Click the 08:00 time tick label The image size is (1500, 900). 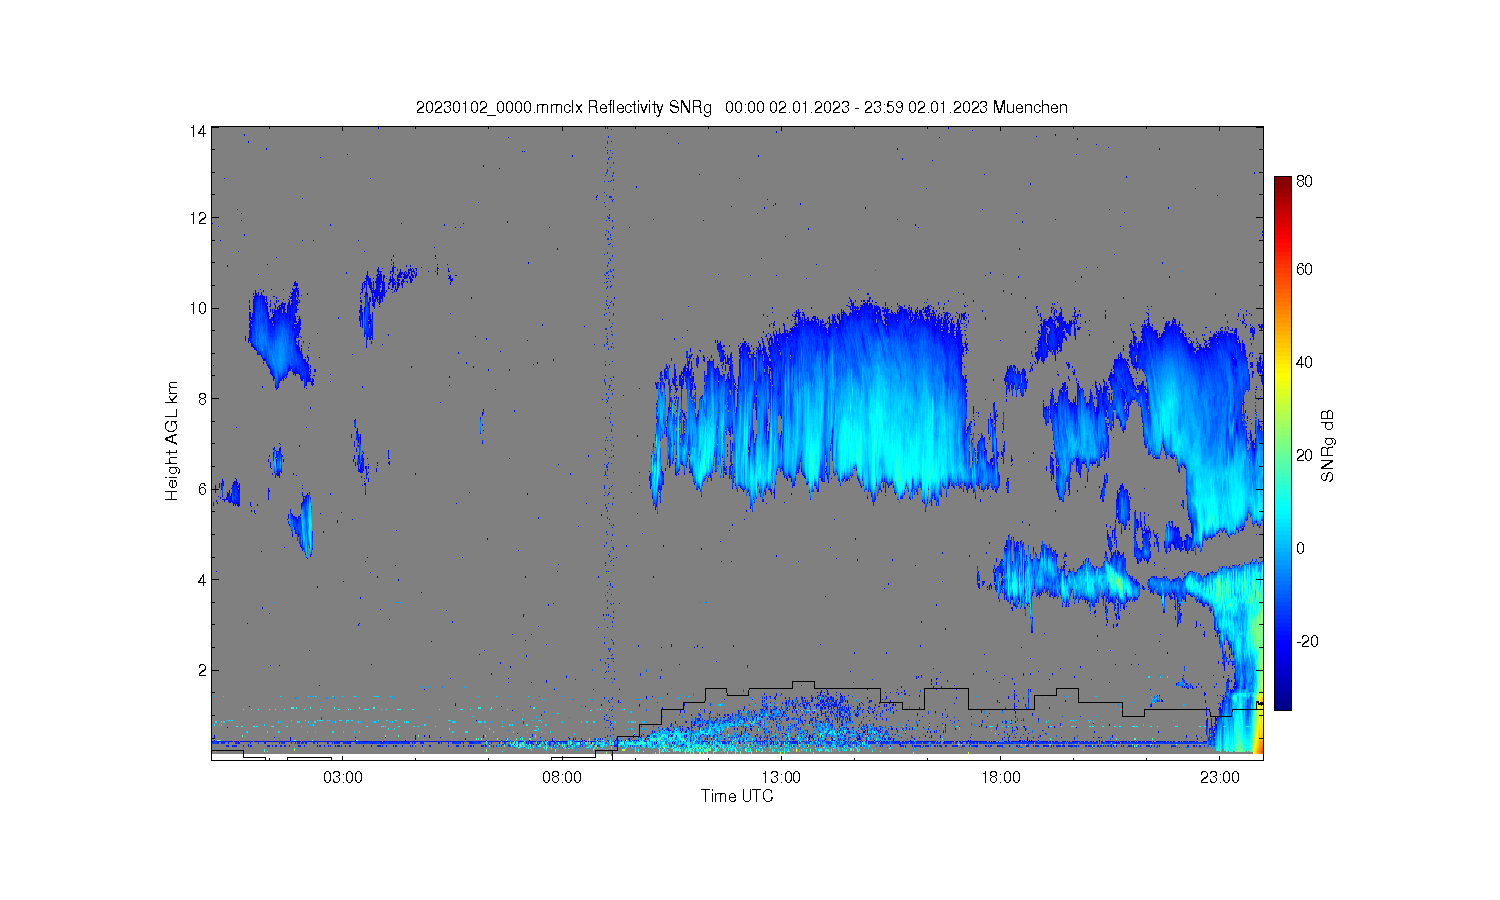[562, 777]
